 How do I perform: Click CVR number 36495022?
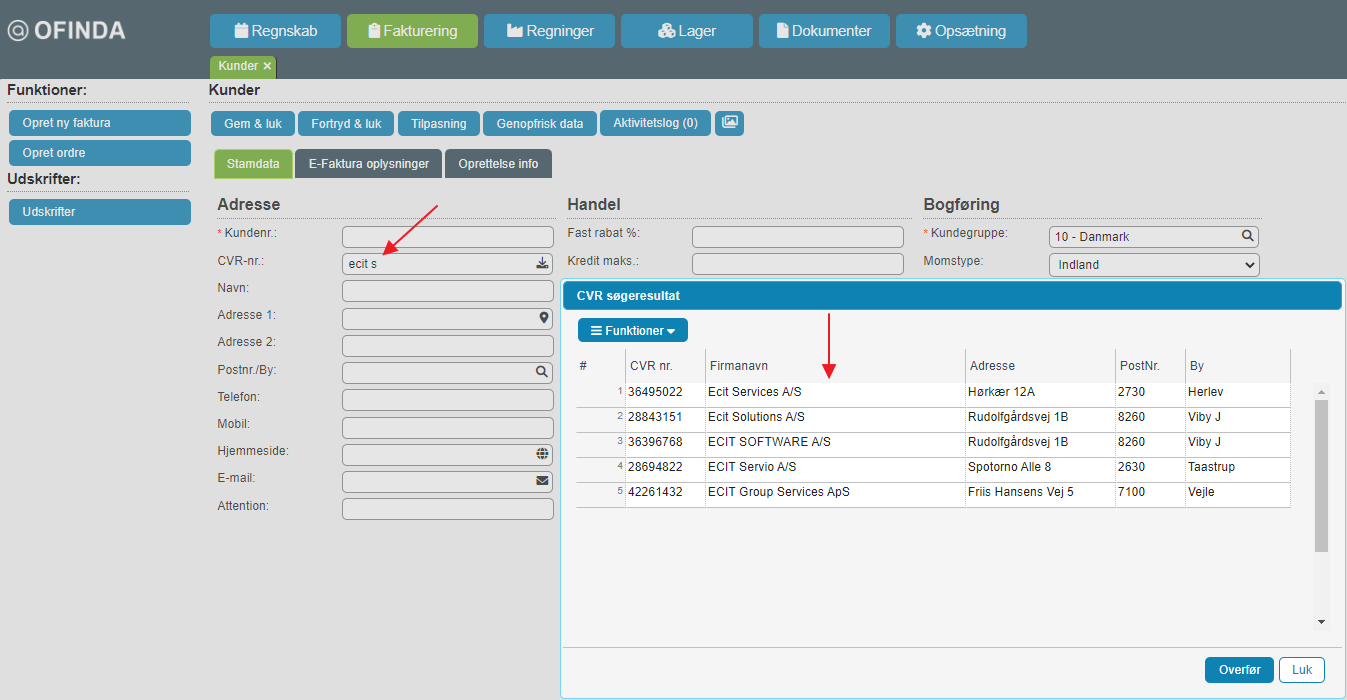(x=655, y=392)
